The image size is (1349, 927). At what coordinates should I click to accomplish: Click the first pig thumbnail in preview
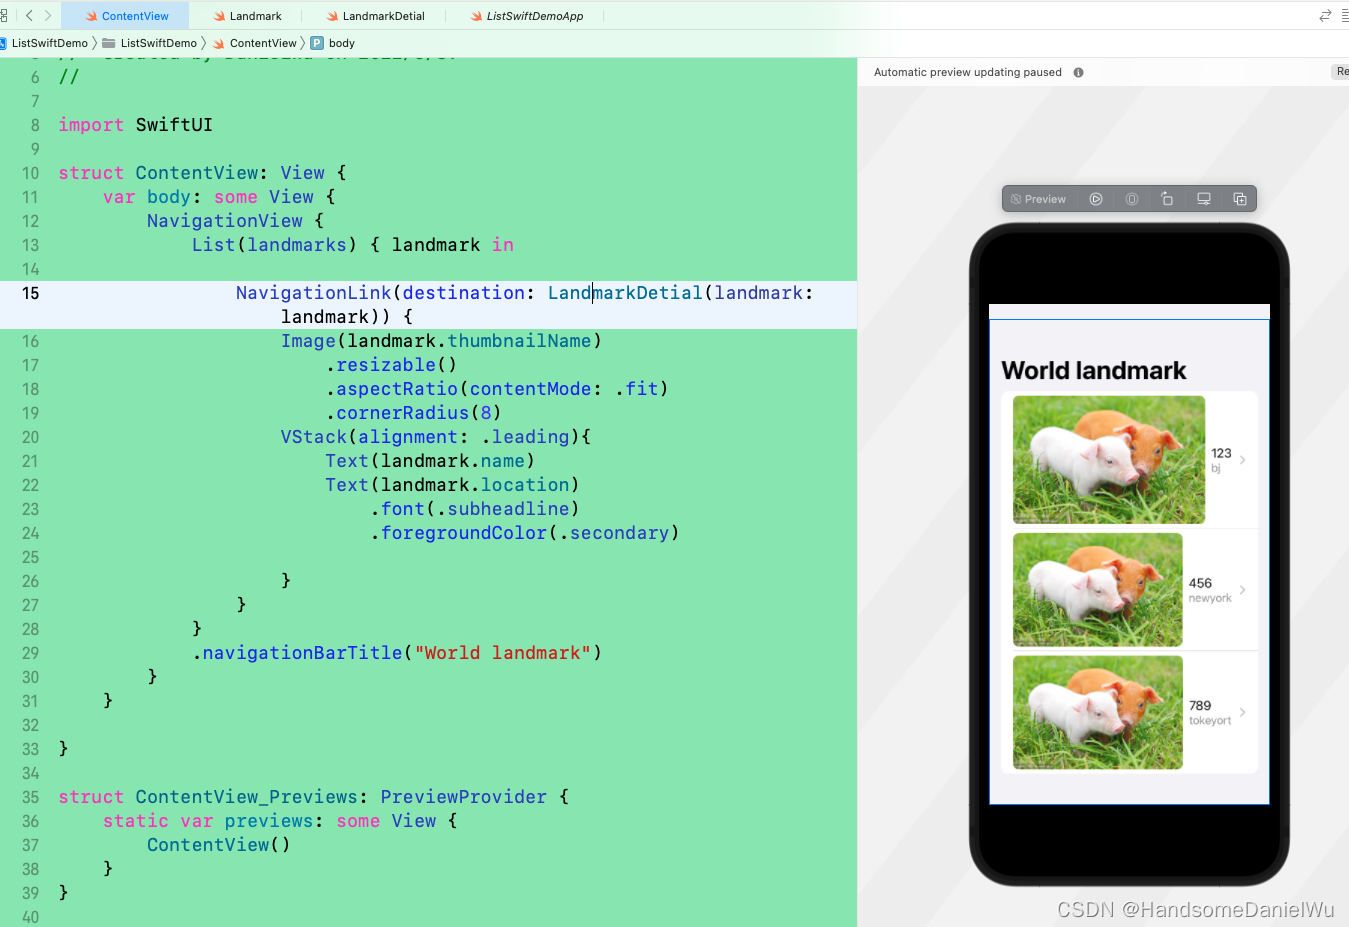coord(1108,459)
